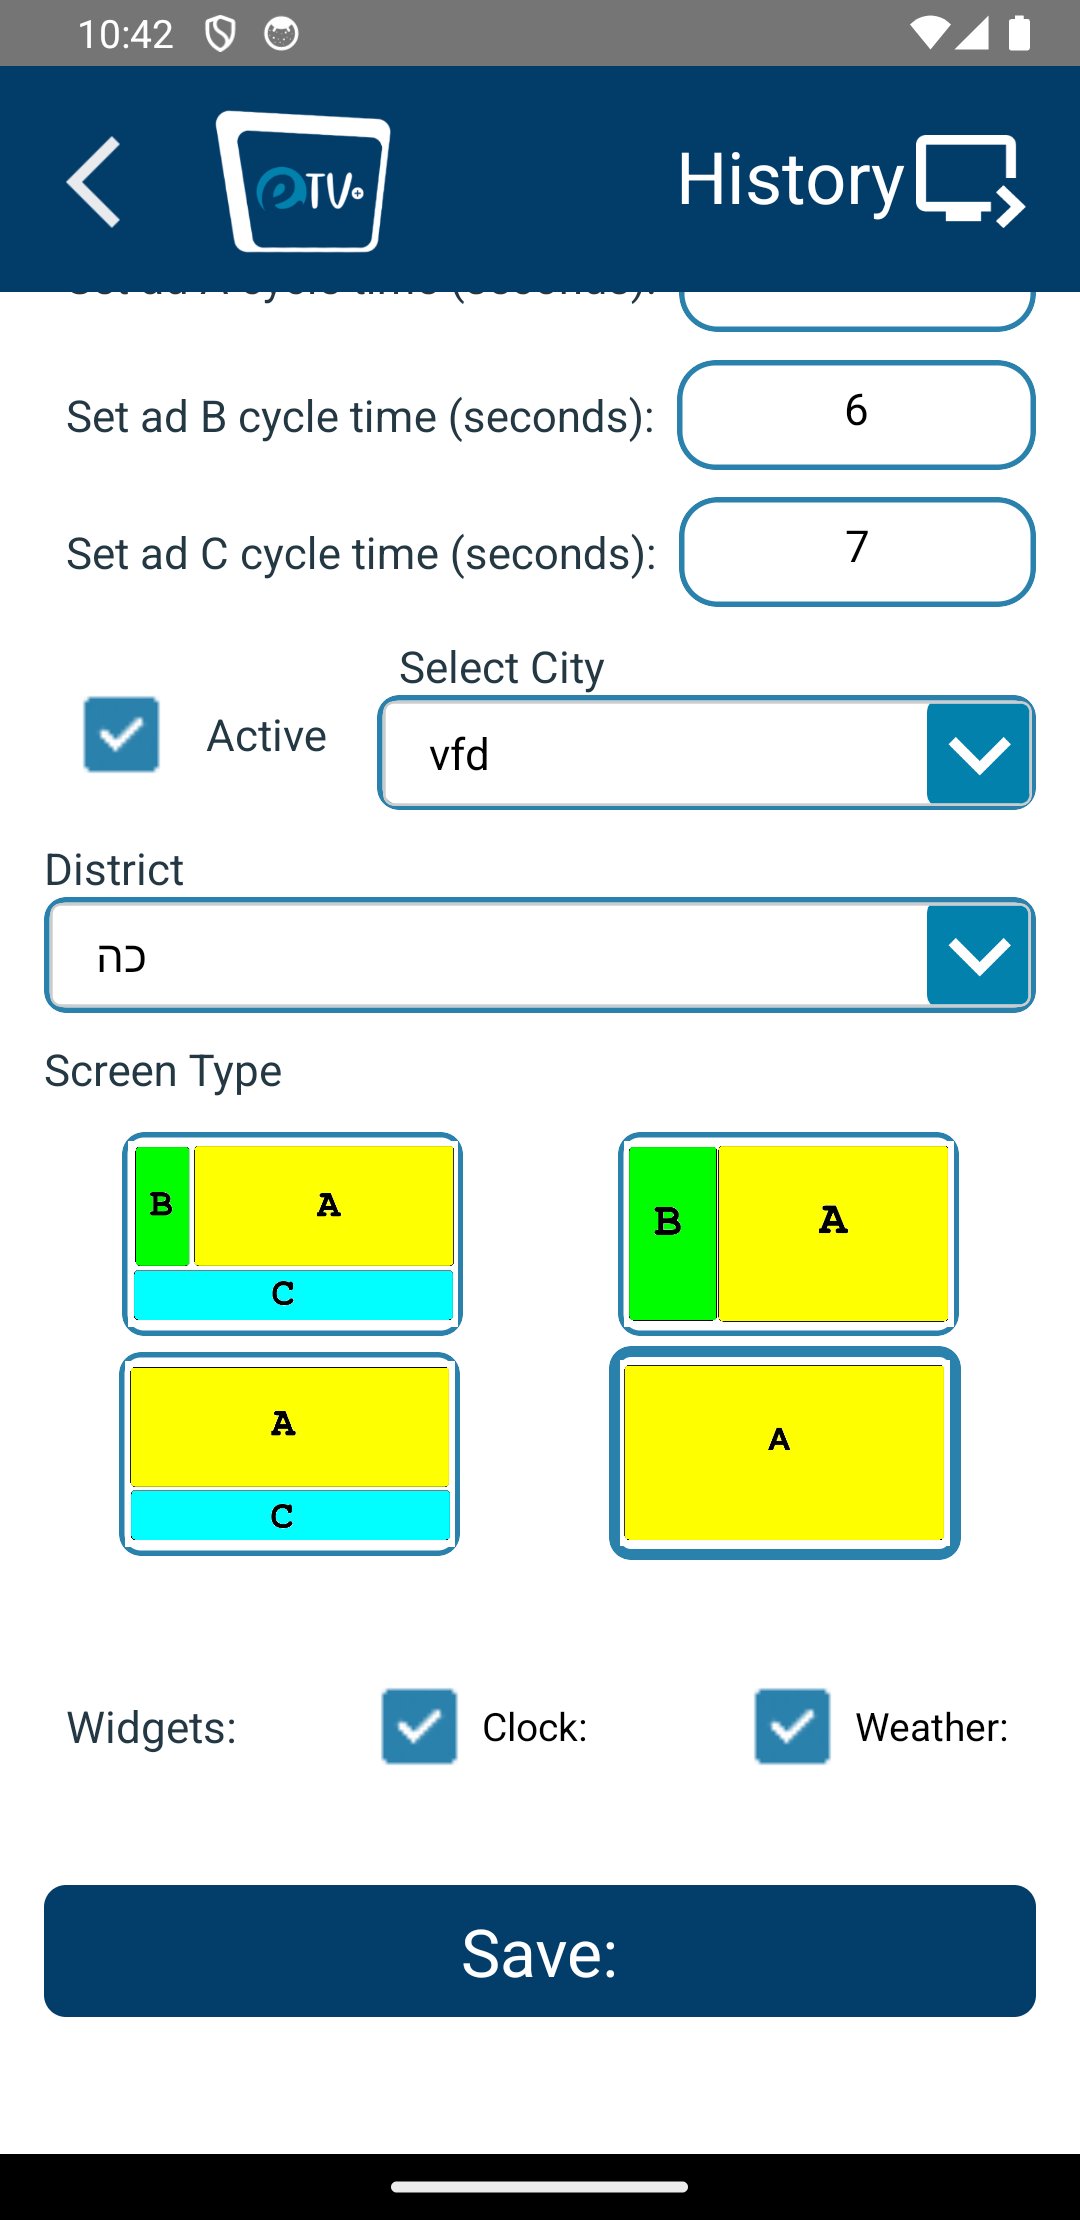The width and height of the screenshot is (1080, 2220).
Task: Tap the History header label
Action: [790, 180]
